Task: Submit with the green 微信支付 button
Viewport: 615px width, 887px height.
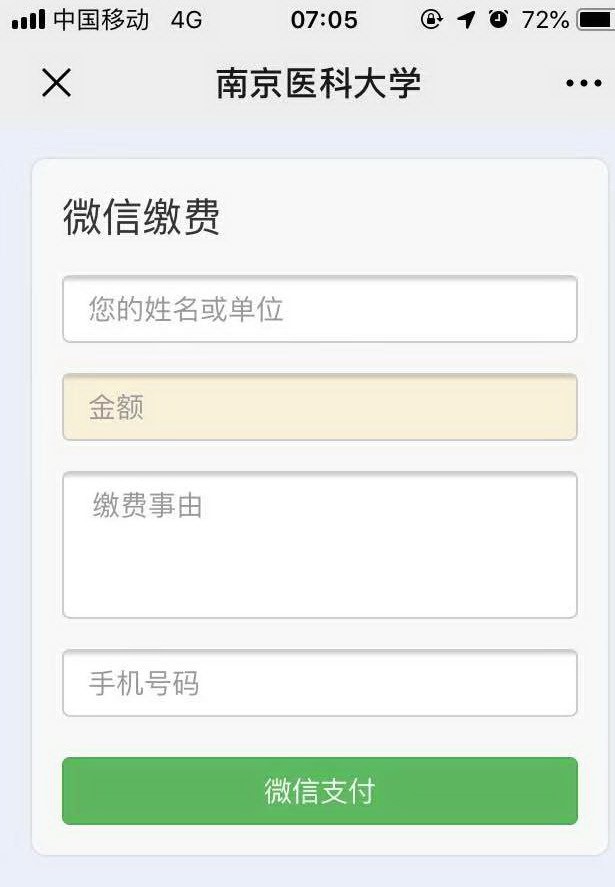Action: point(320,791)
